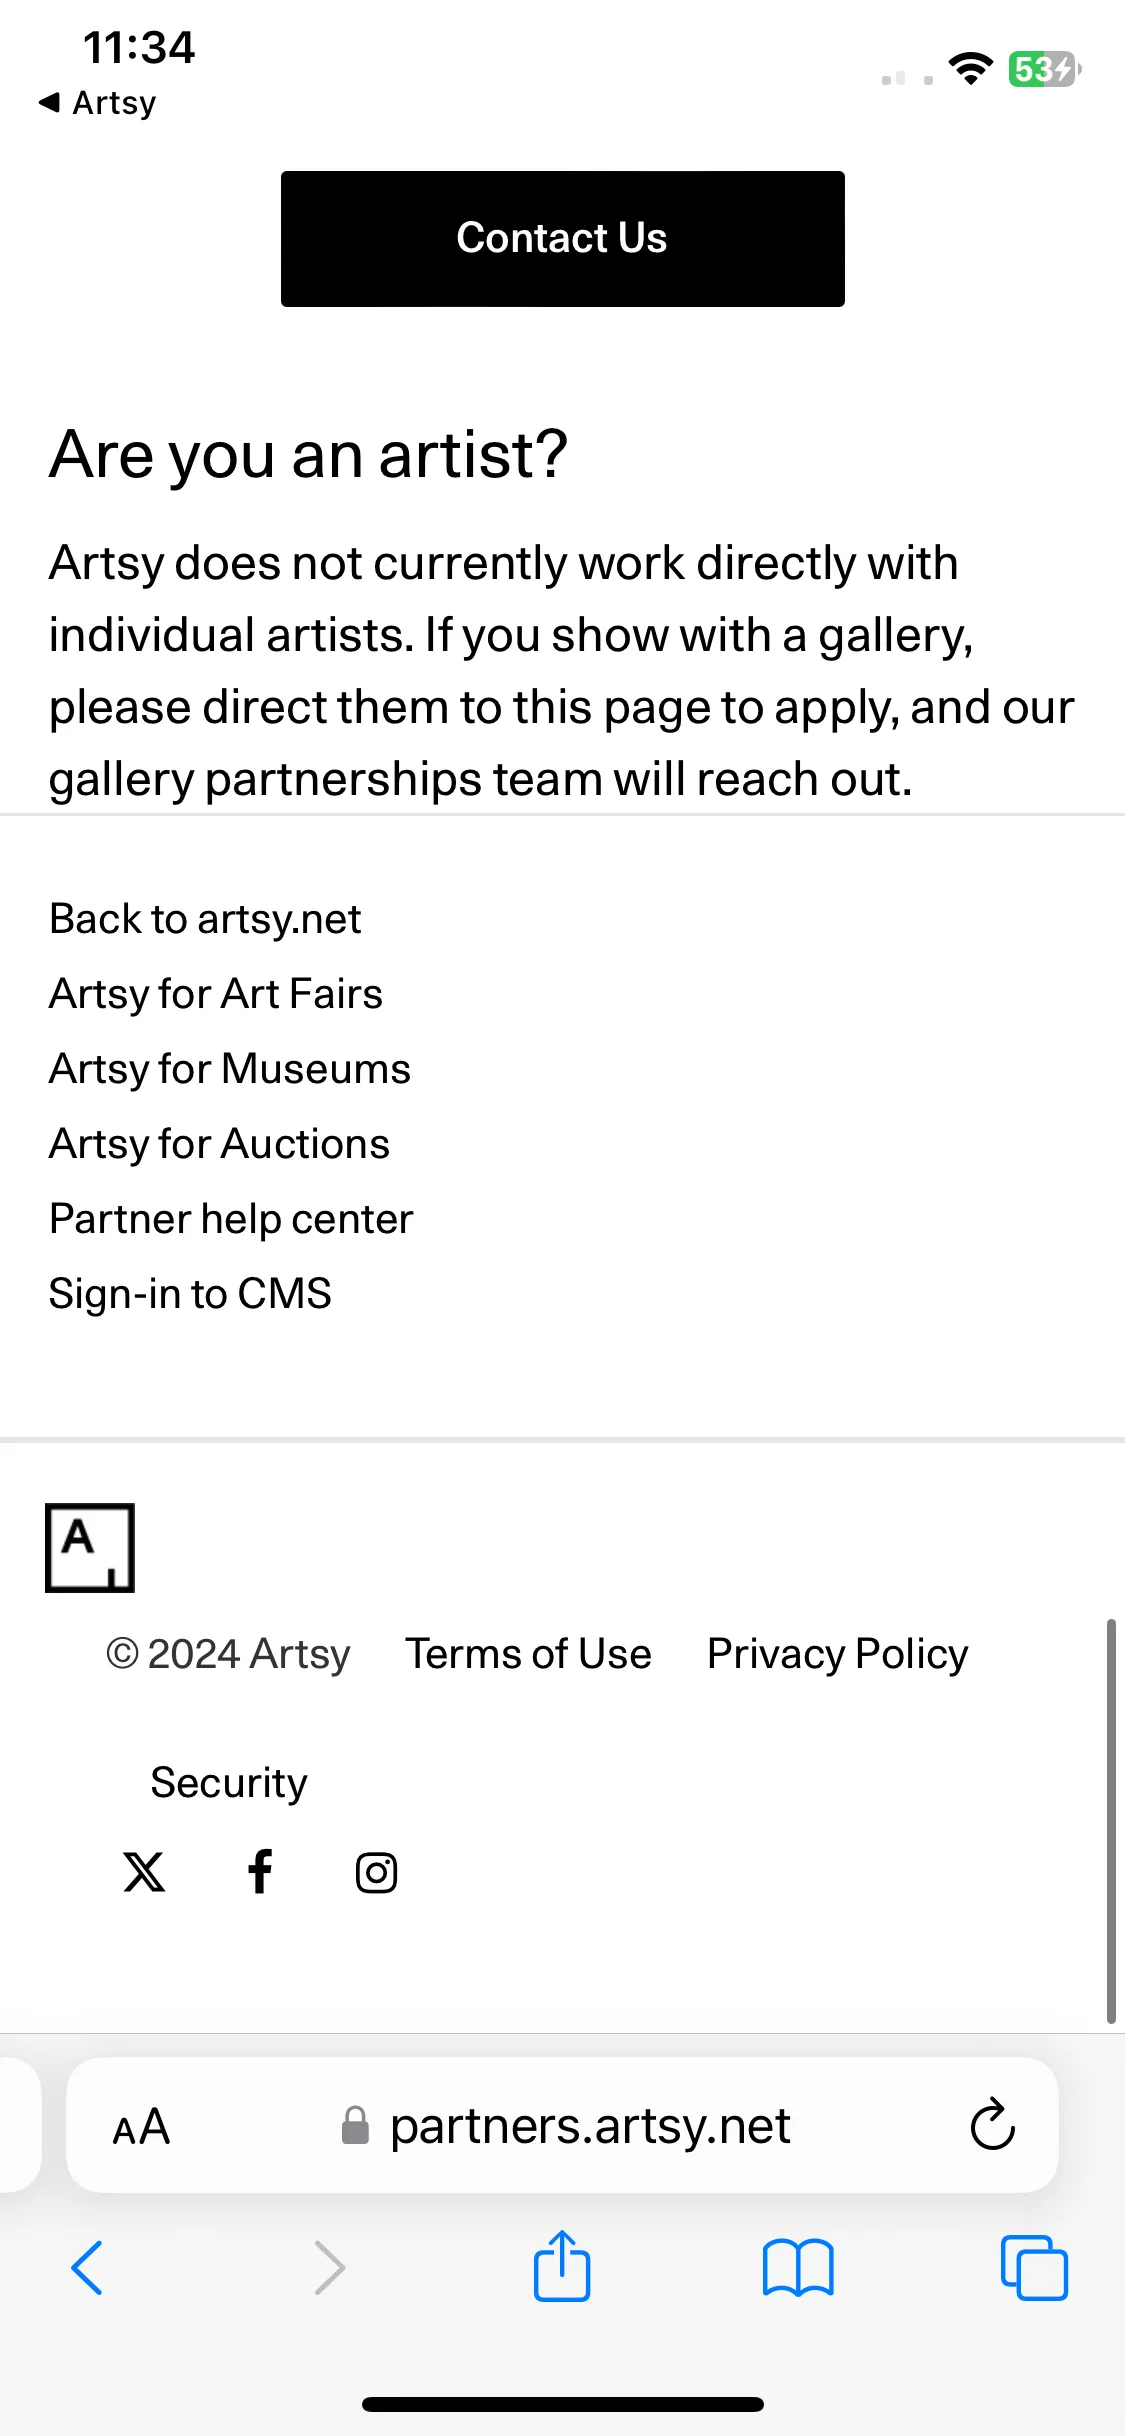Follow the Sign-in to CMS link
The image size is (1125, 2436).
190,1293
